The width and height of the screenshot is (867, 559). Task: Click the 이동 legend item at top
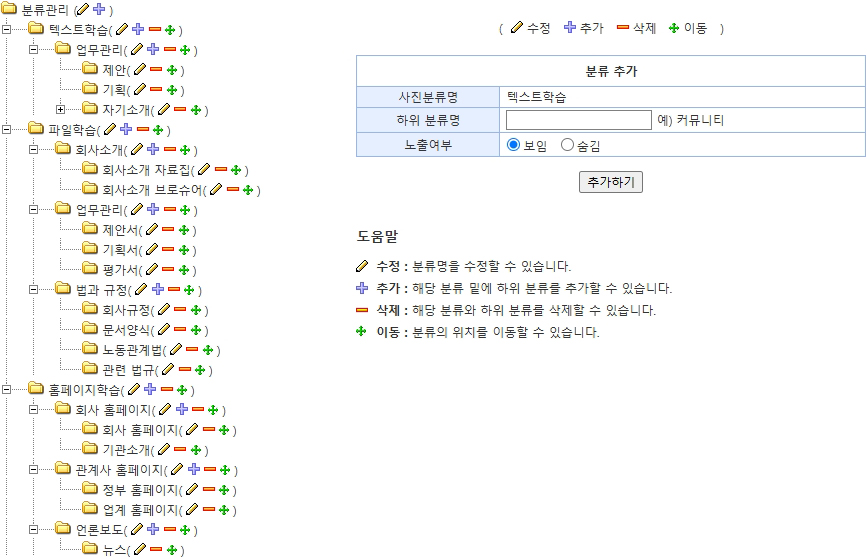coord(687,28)
